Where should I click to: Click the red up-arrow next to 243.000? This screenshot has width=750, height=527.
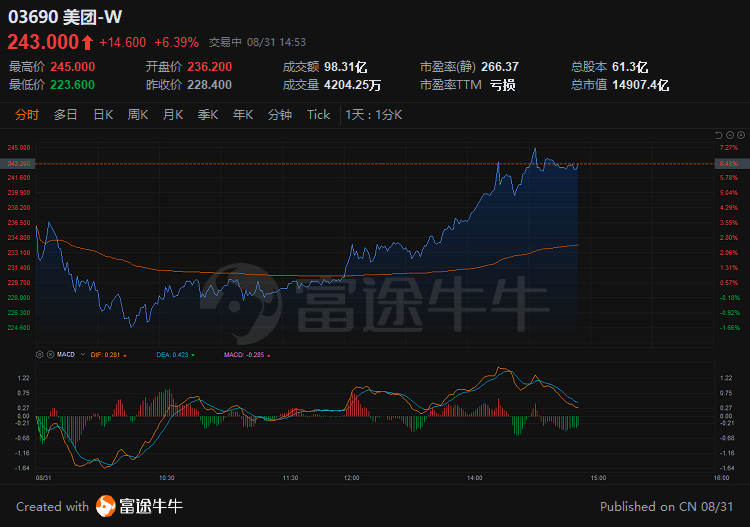point(87,43)
